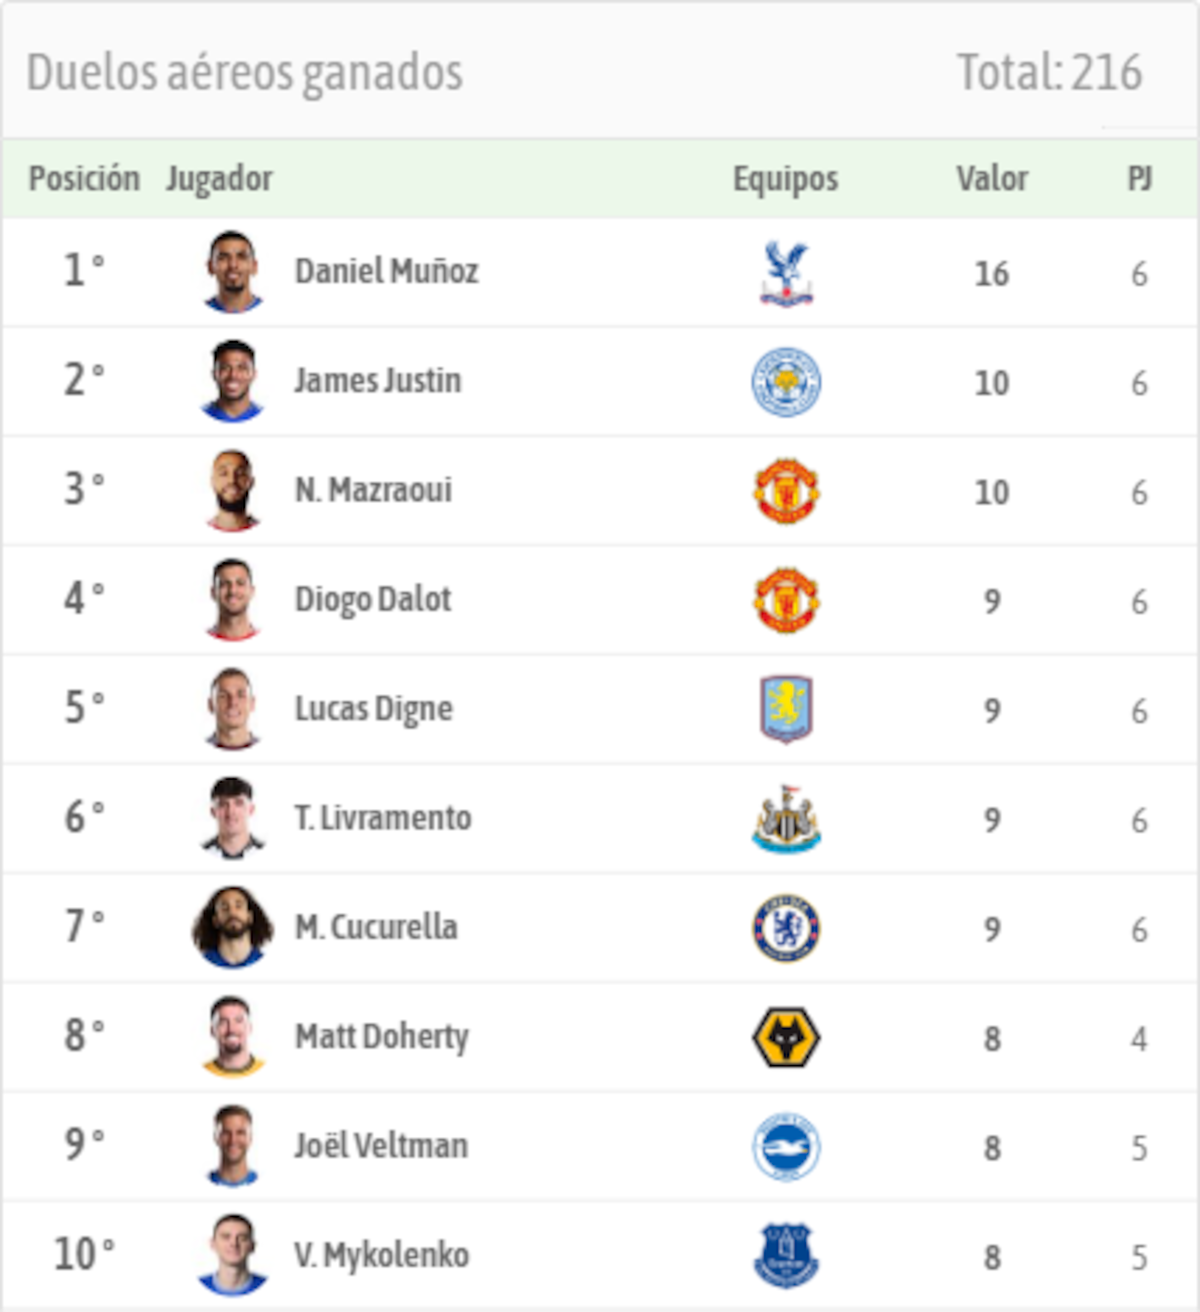Viewport: 1200px width, 1312px height.
Task: Click the Manchester United crest beside N. Mazraoui
Action: 787,491
